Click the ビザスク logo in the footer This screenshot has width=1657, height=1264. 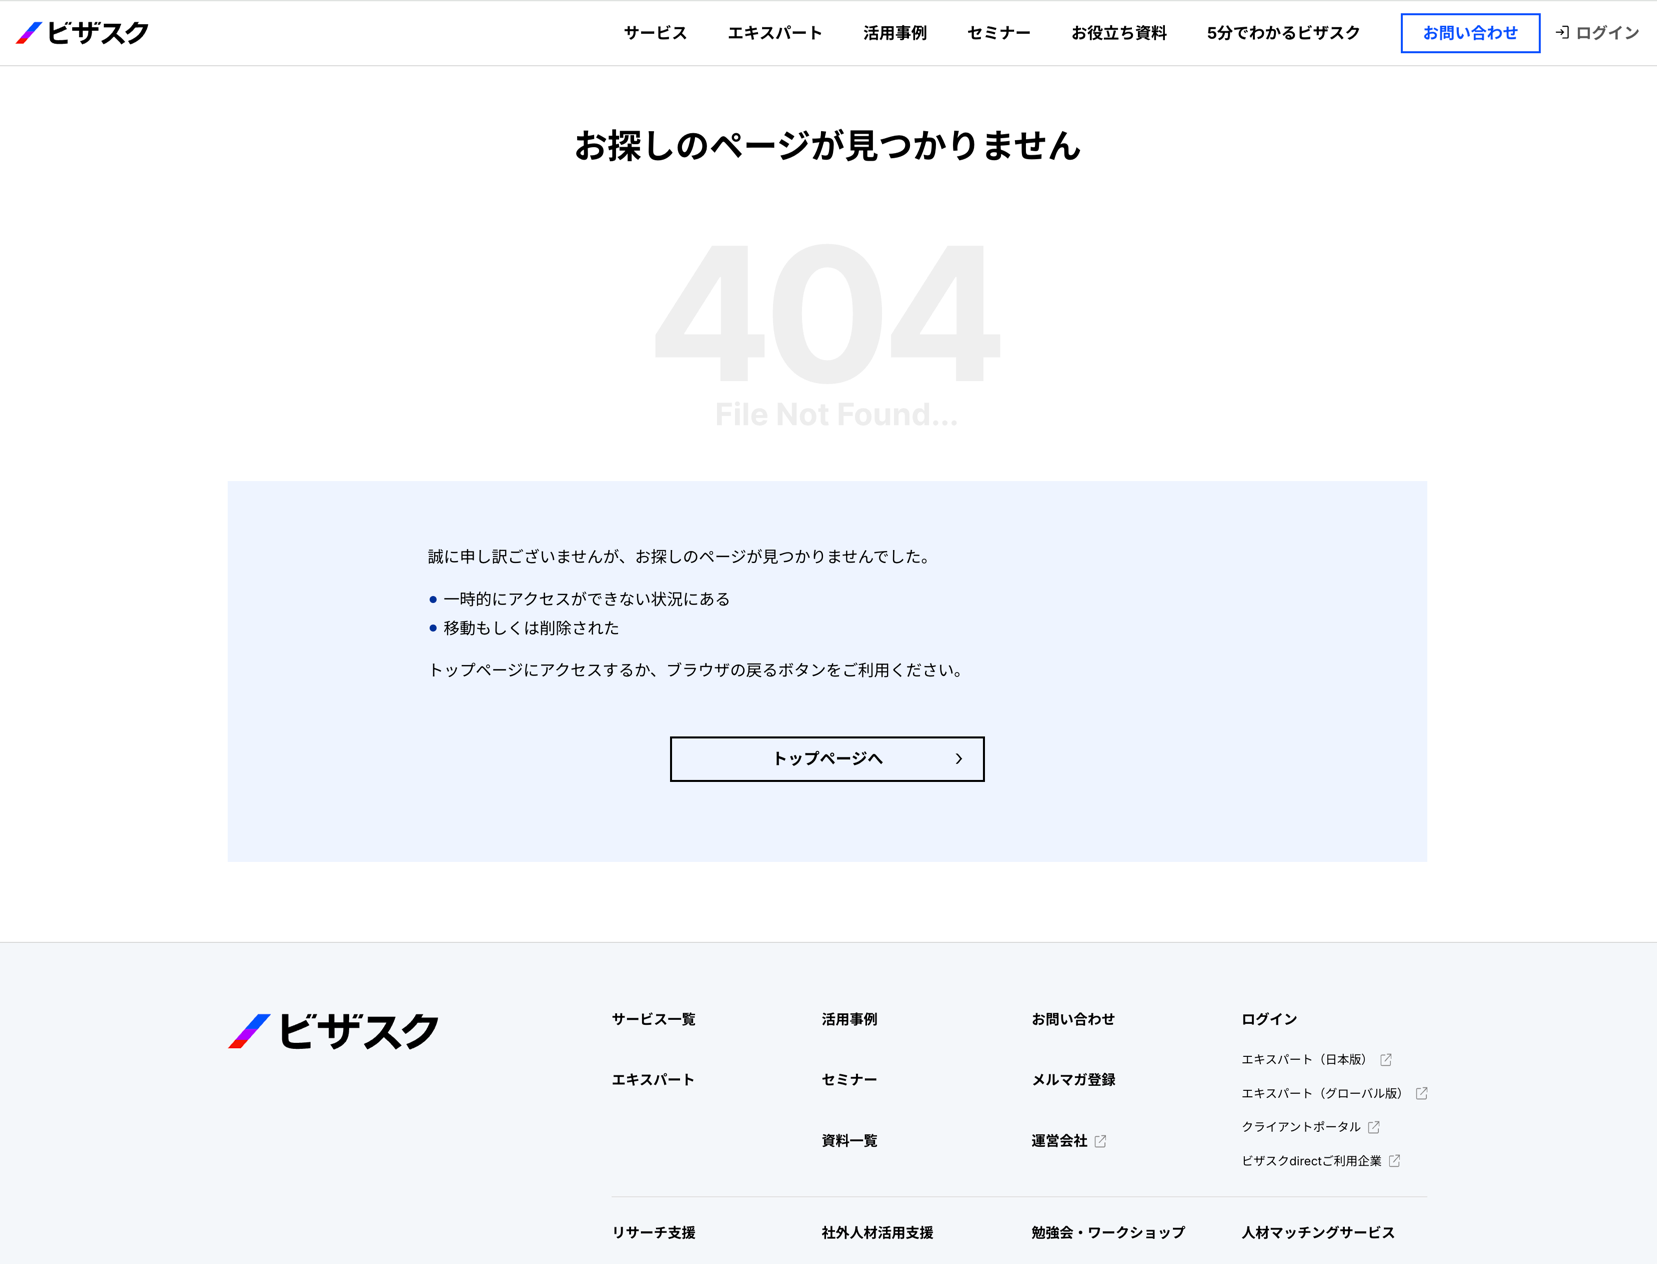(x=333, y=1031)
